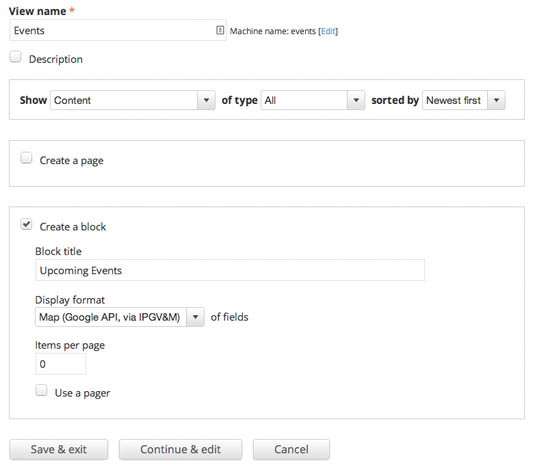This screenshot has height=467, width=535.
Task: Click into the Items per page field
Action: pos(61,364)
